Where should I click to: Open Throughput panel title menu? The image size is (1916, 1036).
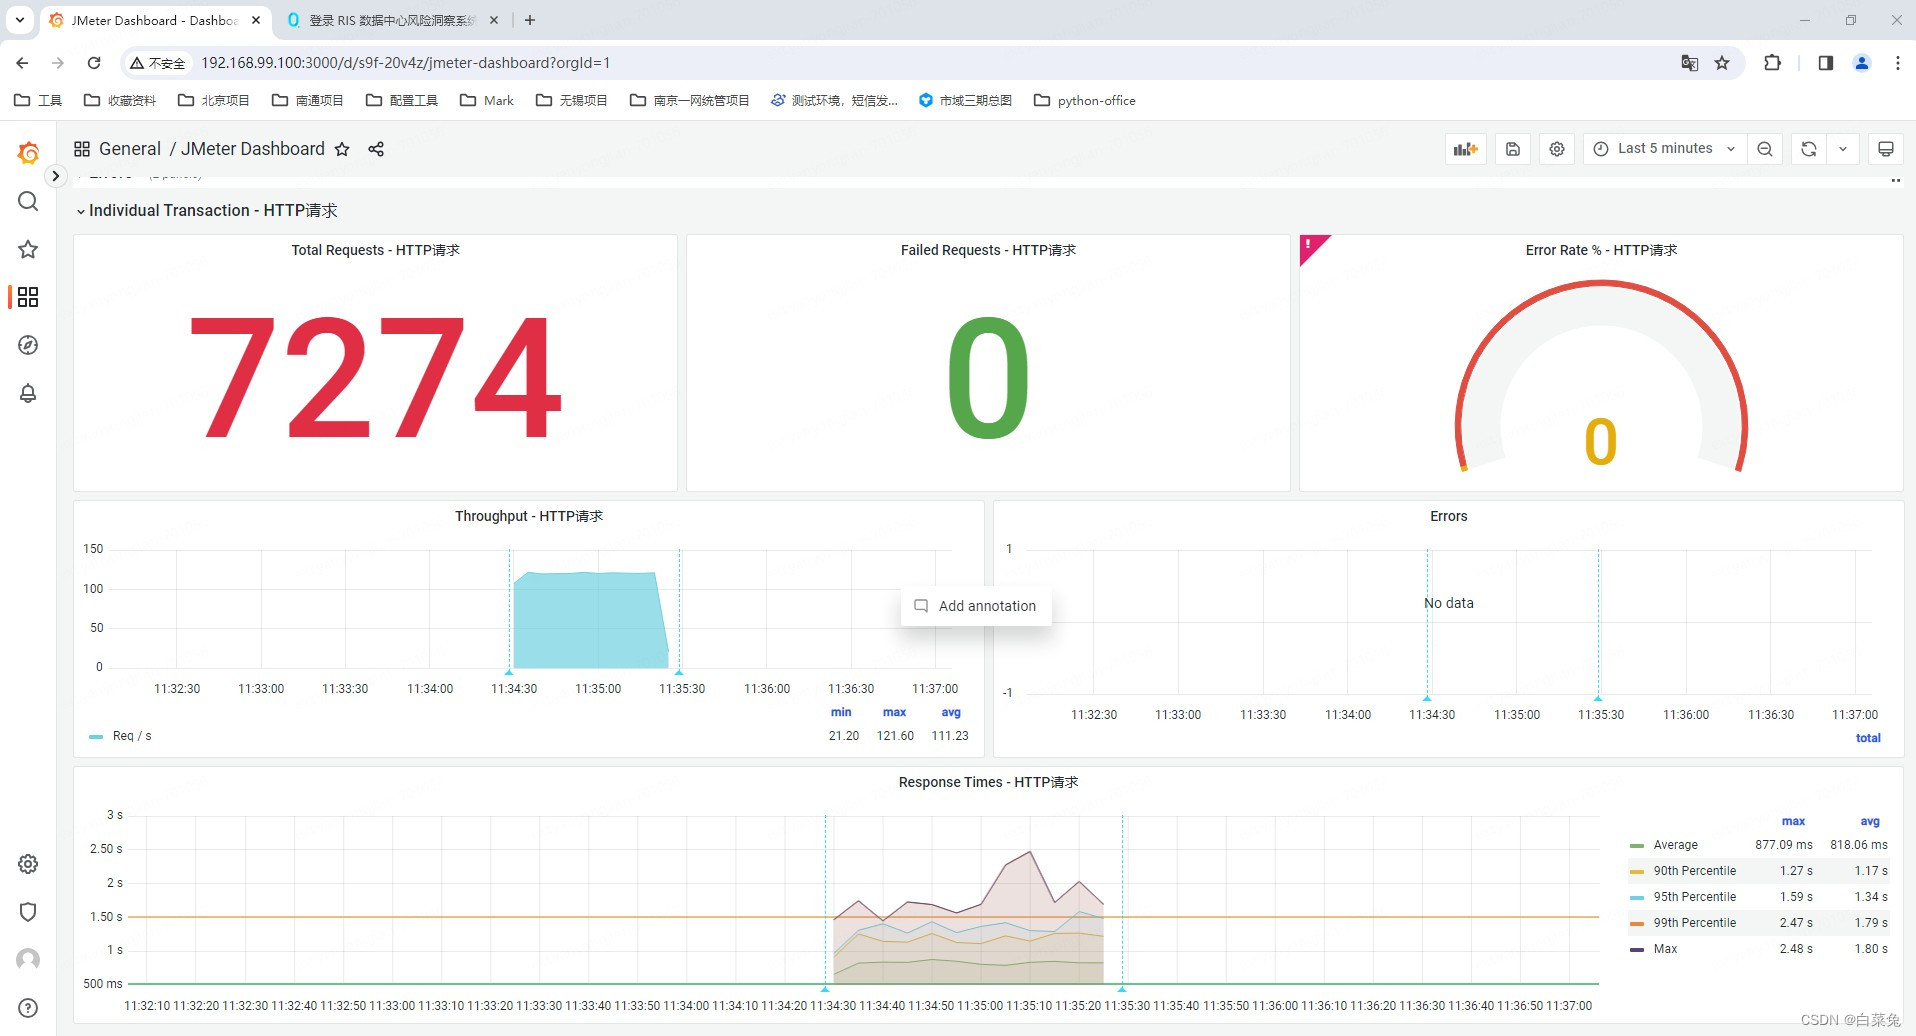point(529,516)
